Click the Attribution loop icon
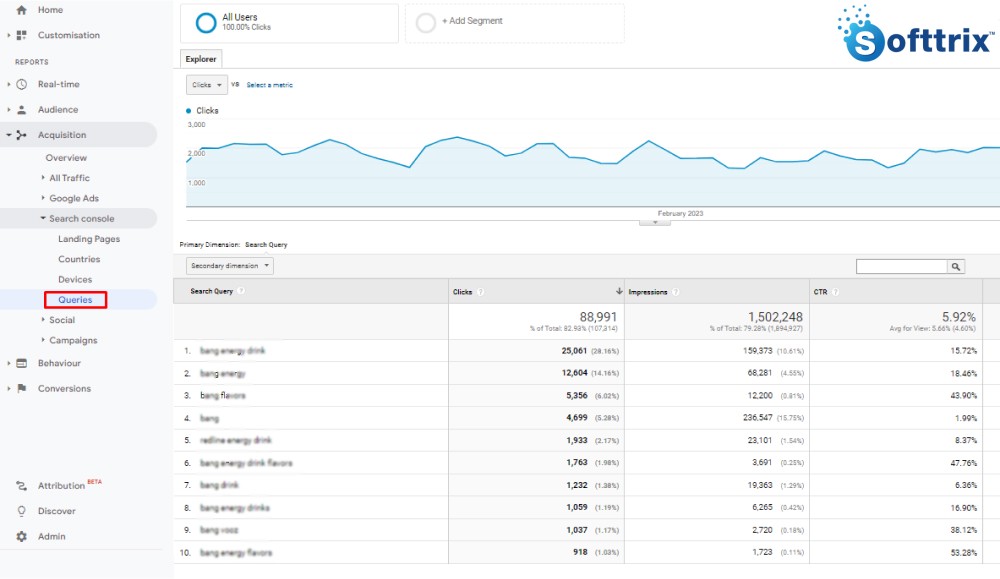This screenshot has height=579, width=1000. [x=22, y=486]
